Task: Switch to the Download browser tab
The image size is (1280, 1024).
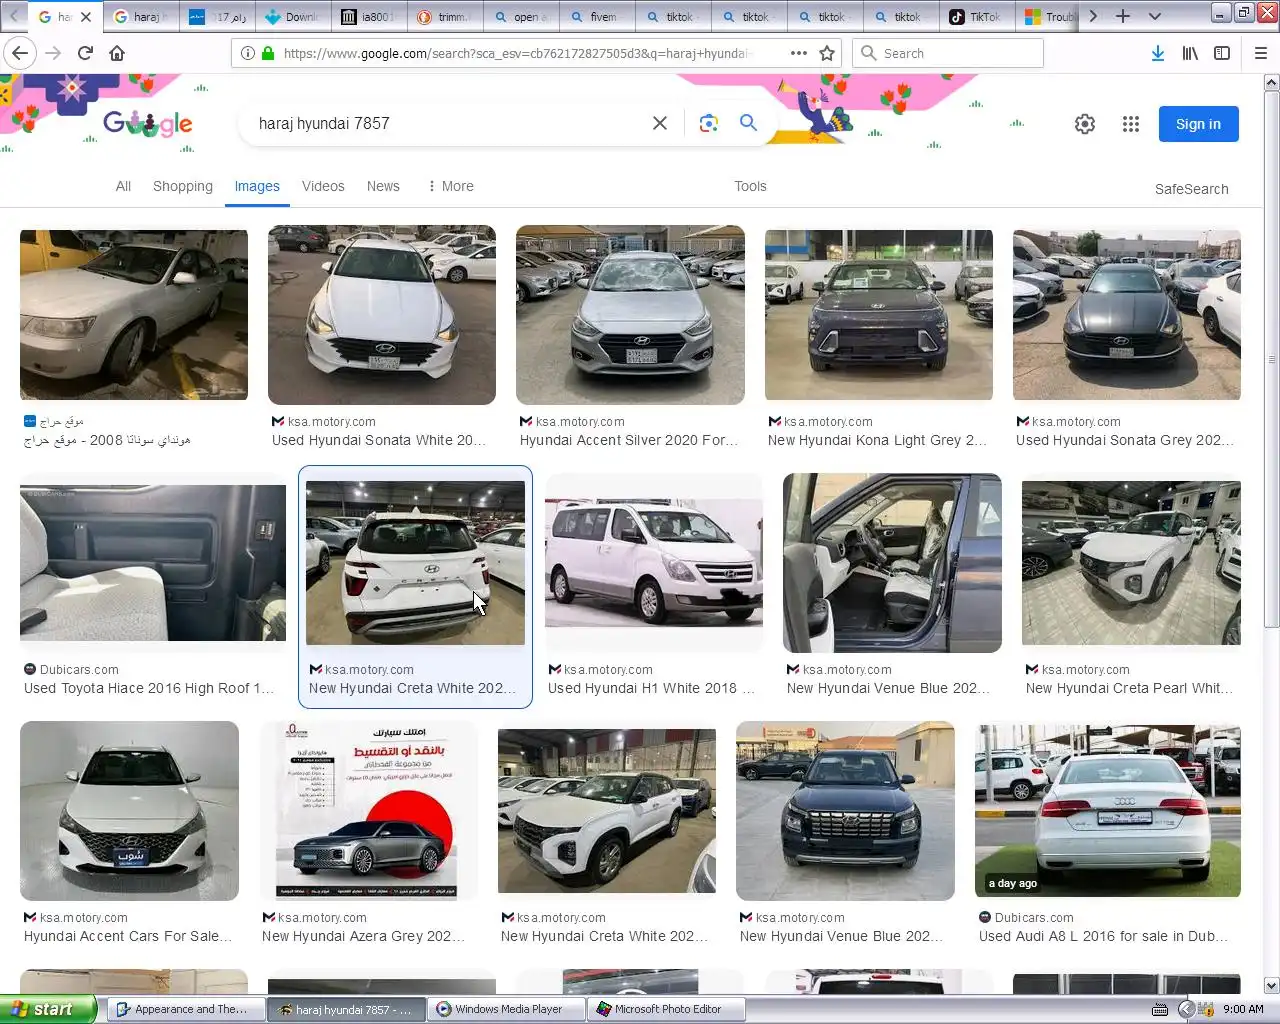Action: pos(292,17)
